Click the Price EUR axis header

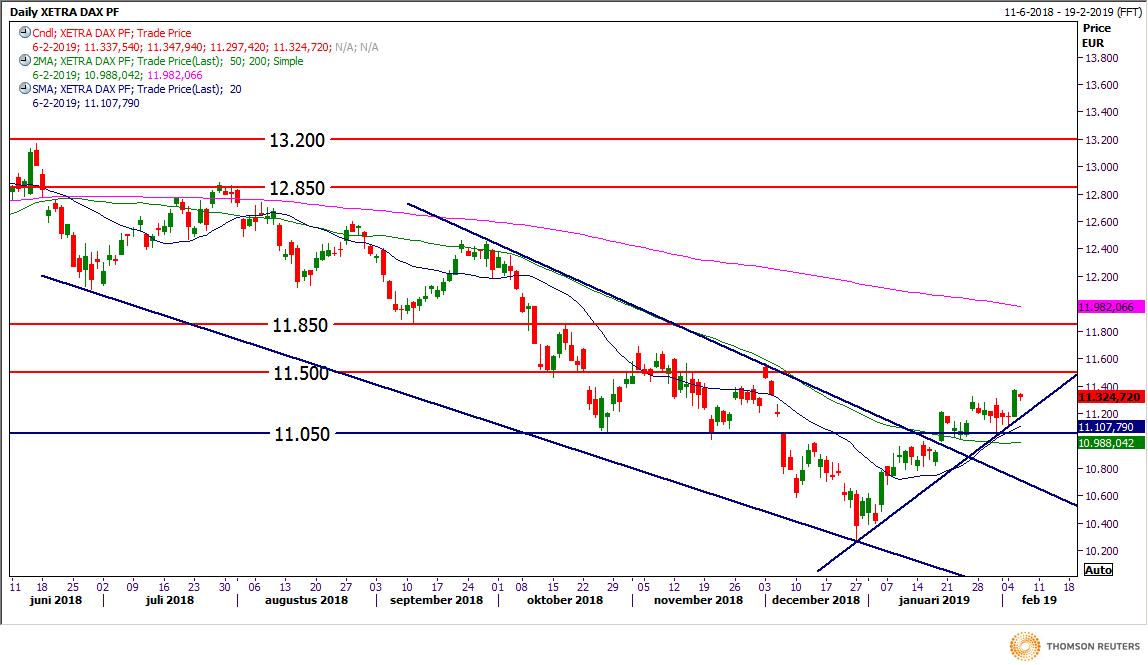[x=1096, y=35]
